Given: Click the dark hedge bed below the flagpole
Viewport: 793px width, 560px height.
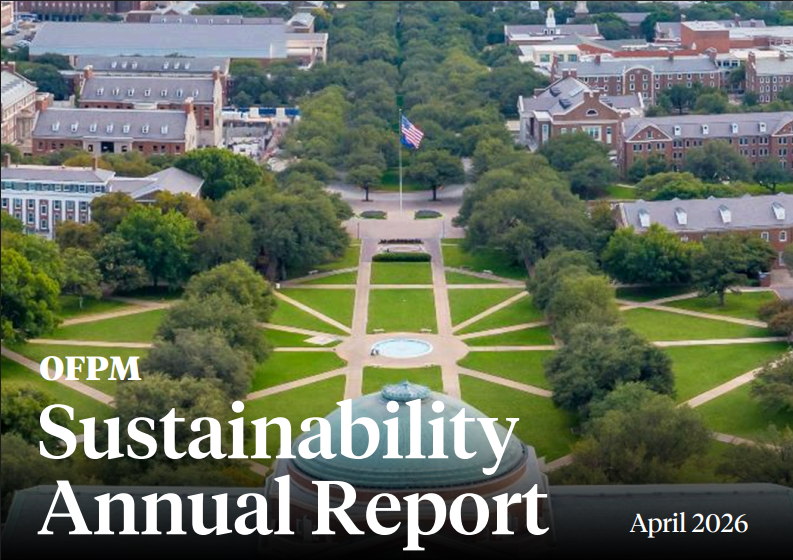Looking at the screenshot, I should coord(401,256).
